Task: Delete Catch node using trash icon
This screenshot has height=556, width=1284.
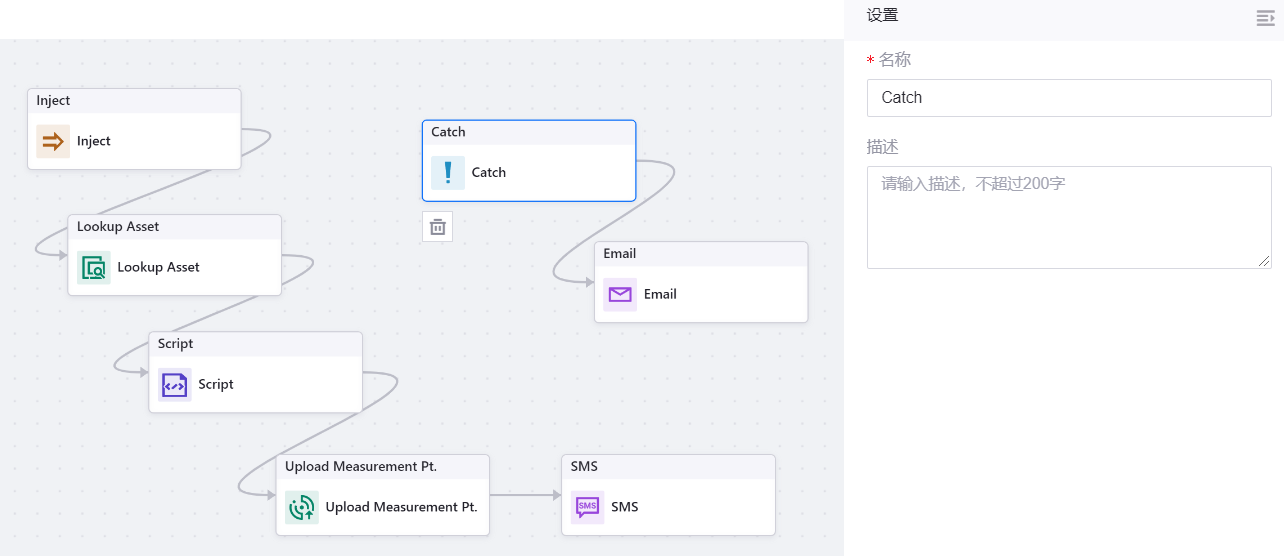Action: pyautogui.click(x=437, y=227)
